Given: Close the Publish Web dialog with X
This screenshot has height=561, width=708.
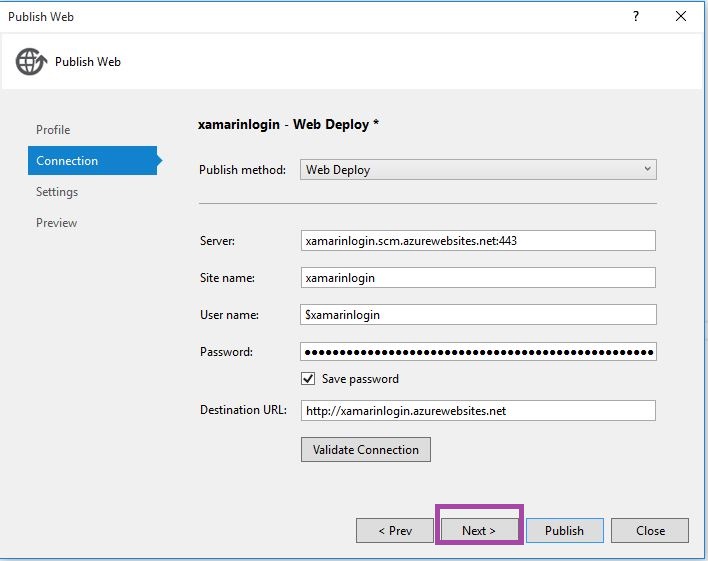Looking at the screenshot, I should click(681, 16).
